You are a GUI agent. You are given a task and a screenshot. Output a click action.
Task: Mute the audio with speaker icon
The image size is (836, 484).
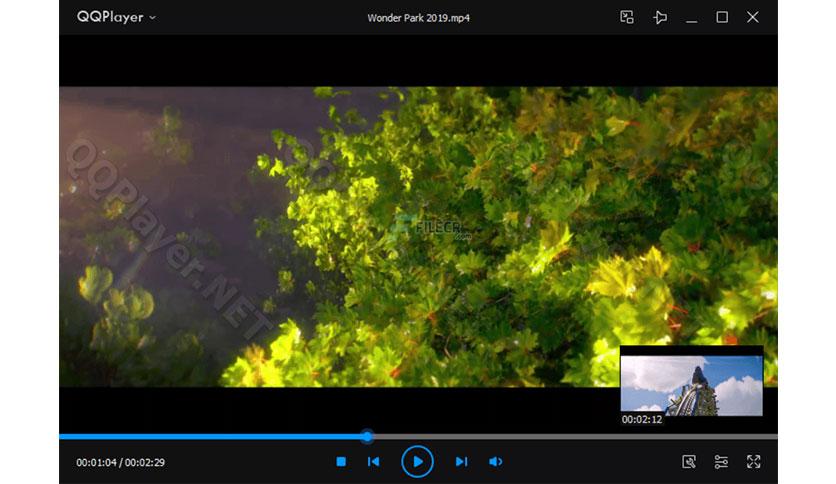495,462
